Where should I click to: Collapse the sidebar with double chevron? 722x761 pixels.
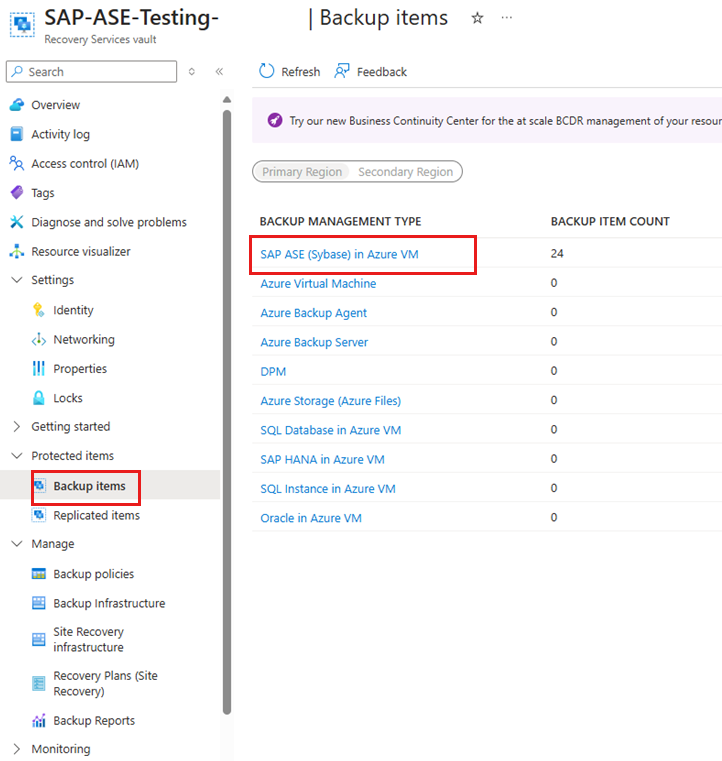(219, 72)
